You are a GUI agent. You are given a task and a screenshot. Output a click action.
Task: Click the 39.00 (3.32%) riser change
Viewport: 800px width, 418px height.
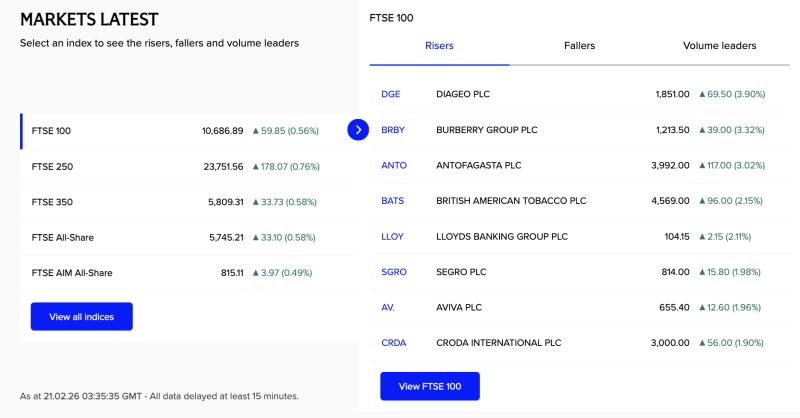pyautogui.click(x=732, y=130)
